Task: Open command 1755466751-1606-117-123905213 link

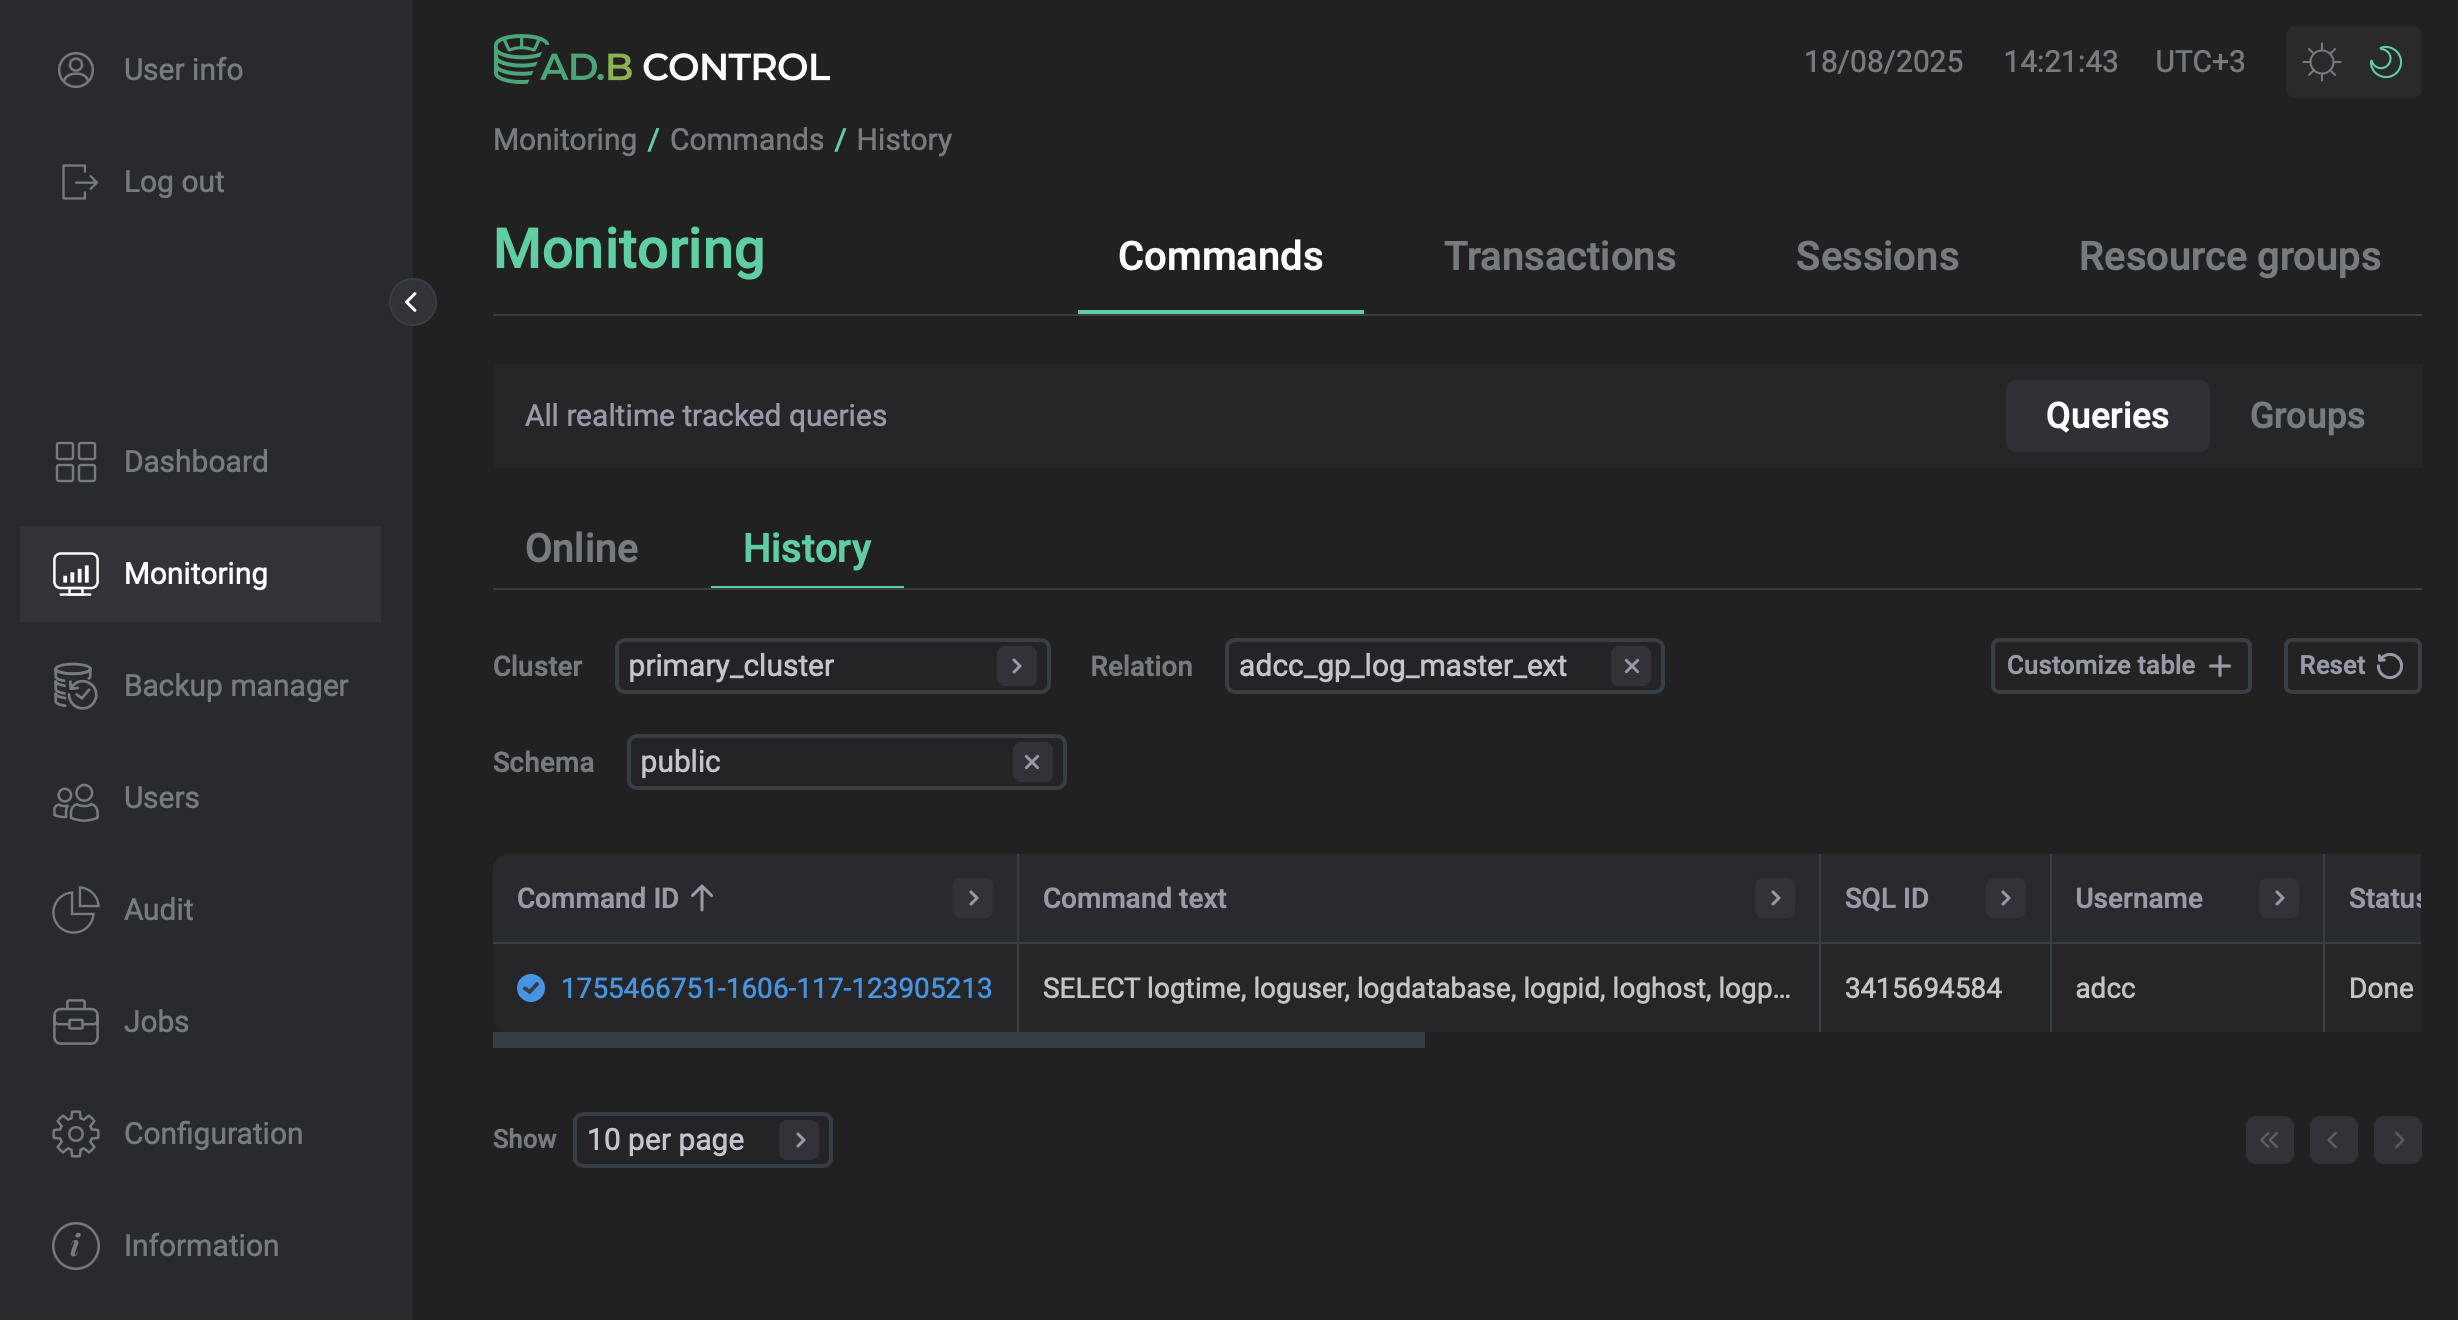Action: (775, 988)
